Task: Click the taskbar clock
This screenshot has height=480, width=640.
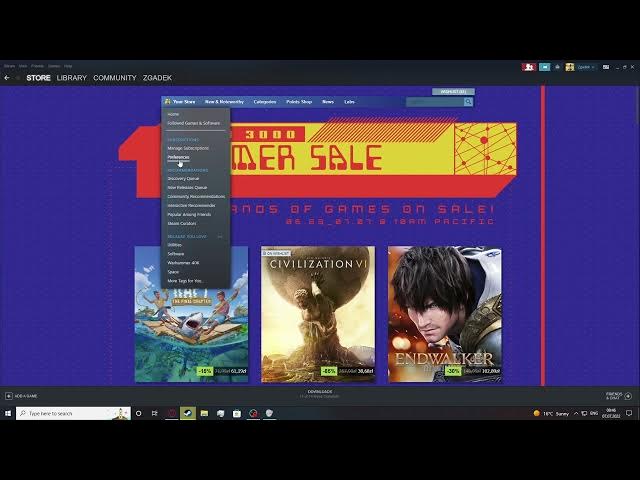Action: coord(611,413)
